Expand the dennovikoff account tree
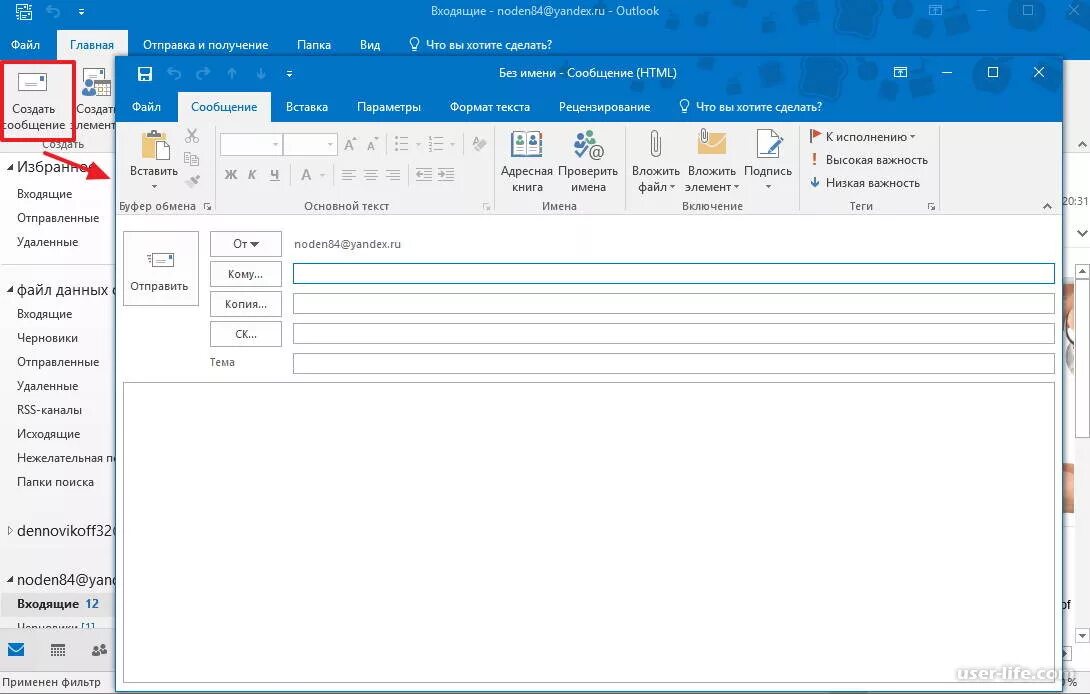 pos(10,531)
